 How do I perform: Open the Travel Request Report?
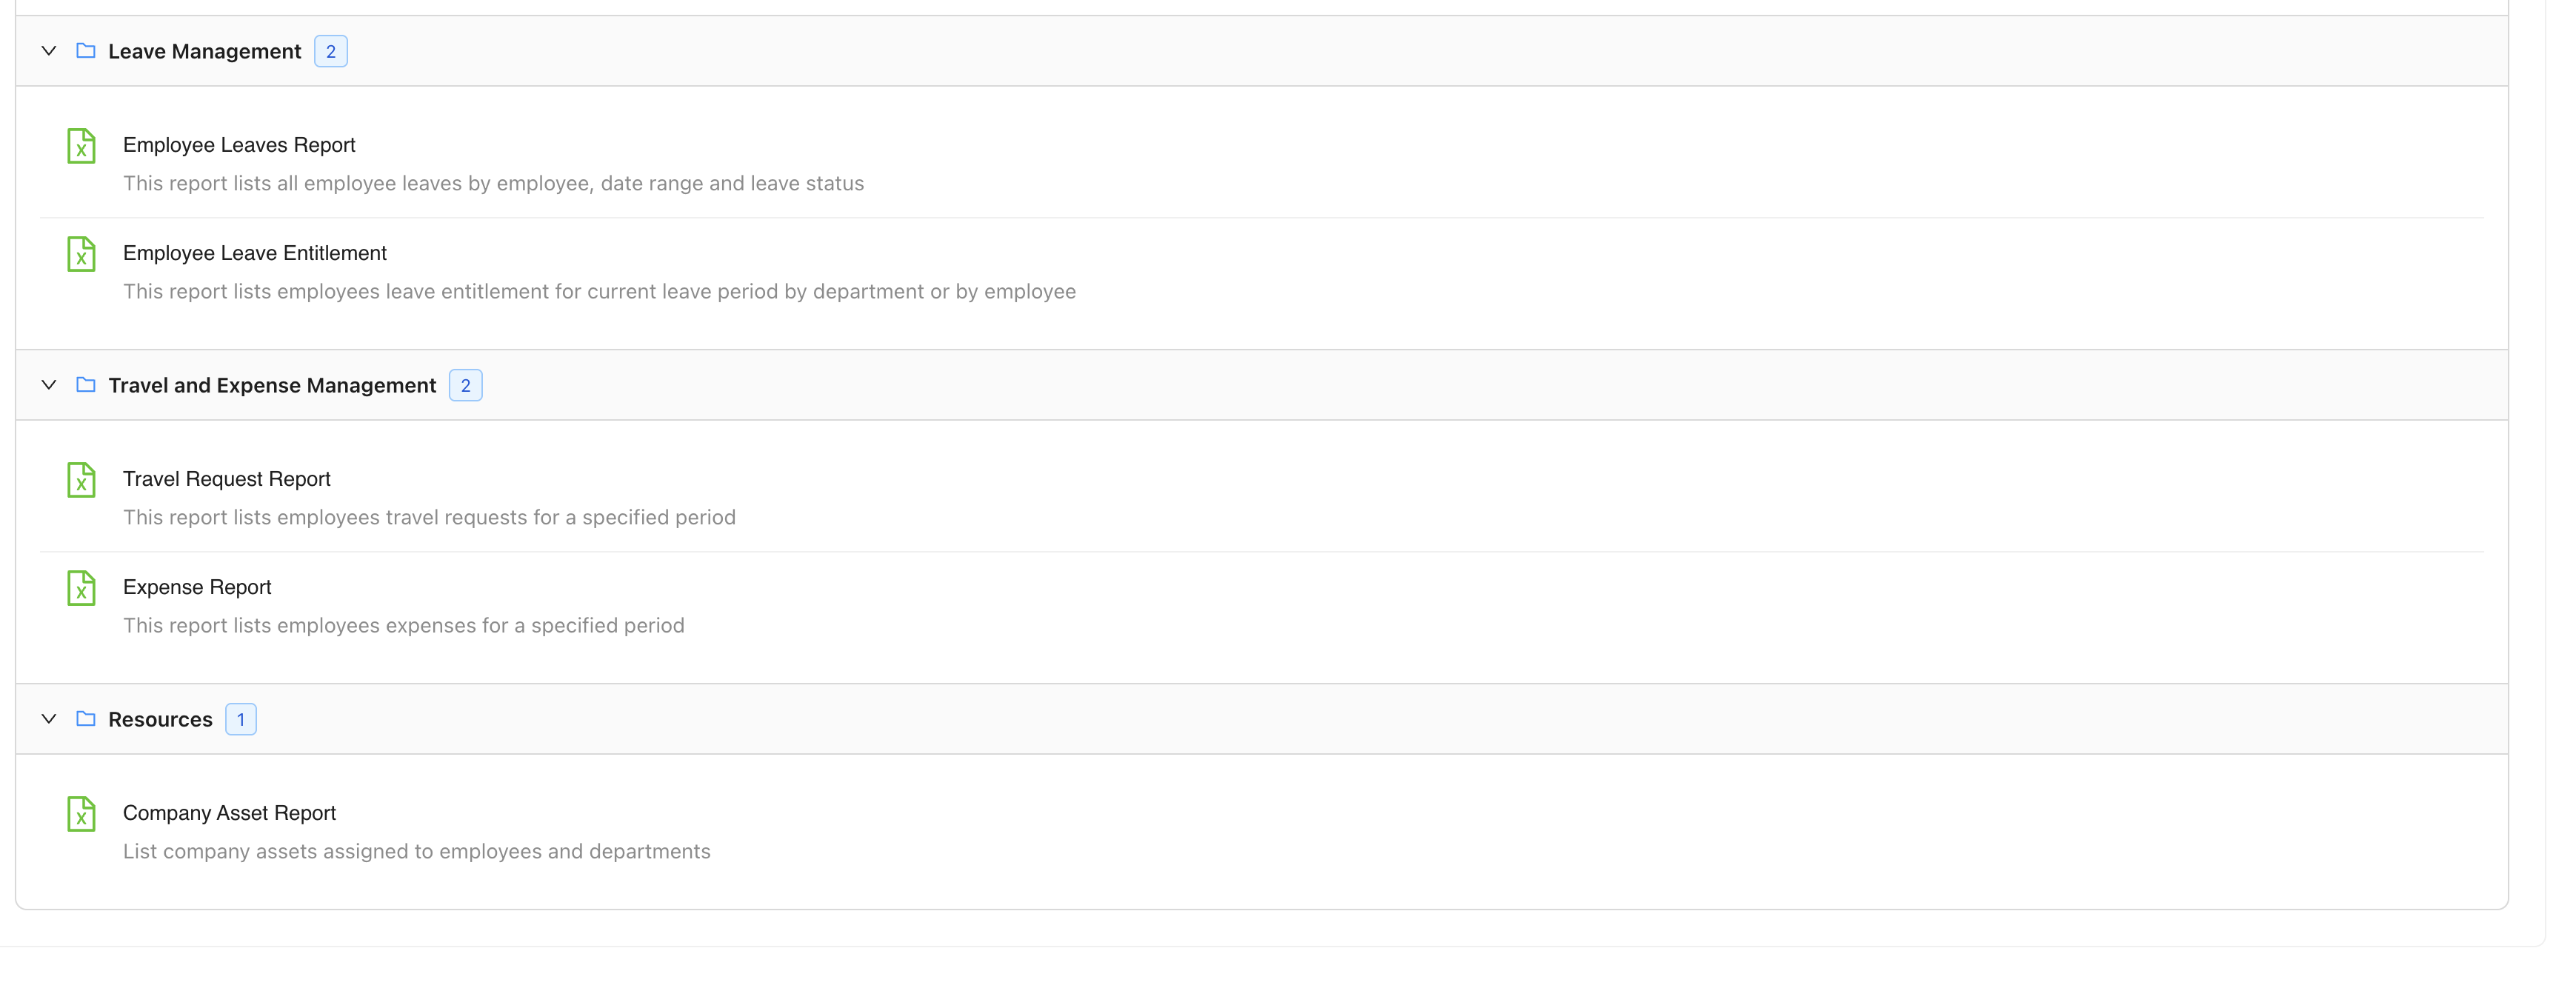pyautogui.click(x=226, y=479)
